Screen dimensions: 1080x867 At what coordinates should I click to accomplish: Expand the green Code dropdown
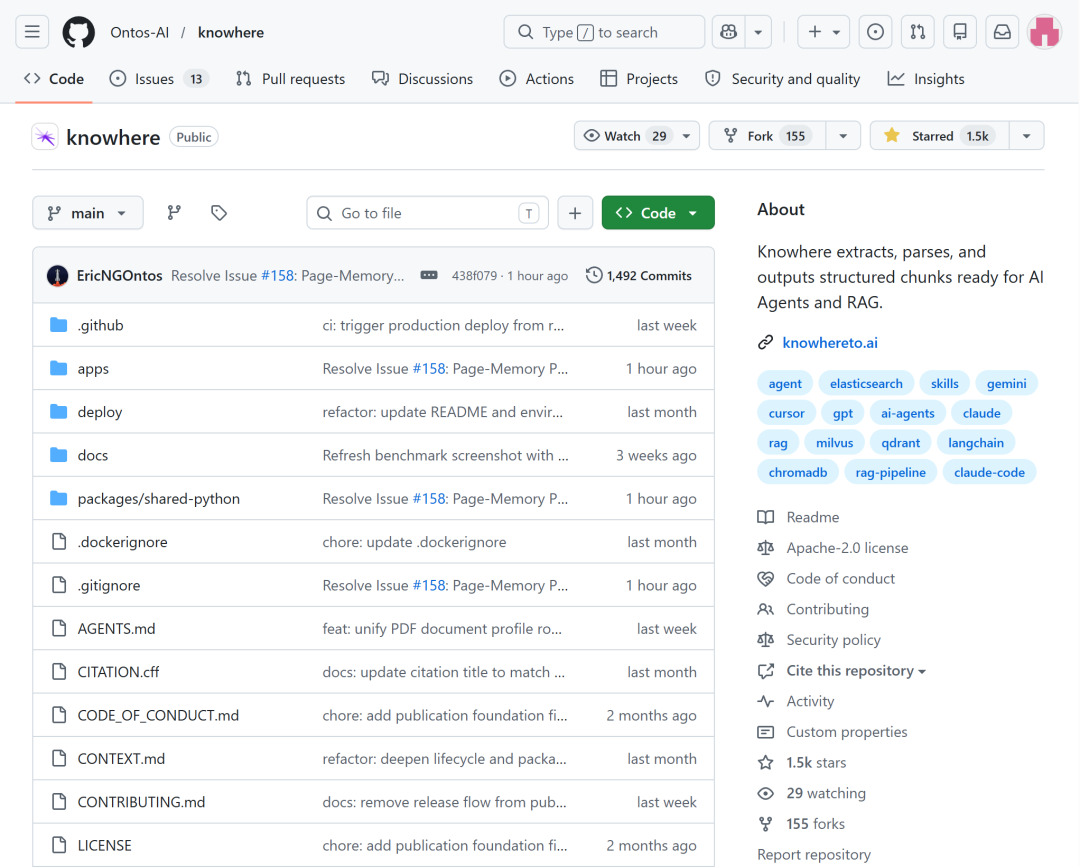tap(658, 213)
